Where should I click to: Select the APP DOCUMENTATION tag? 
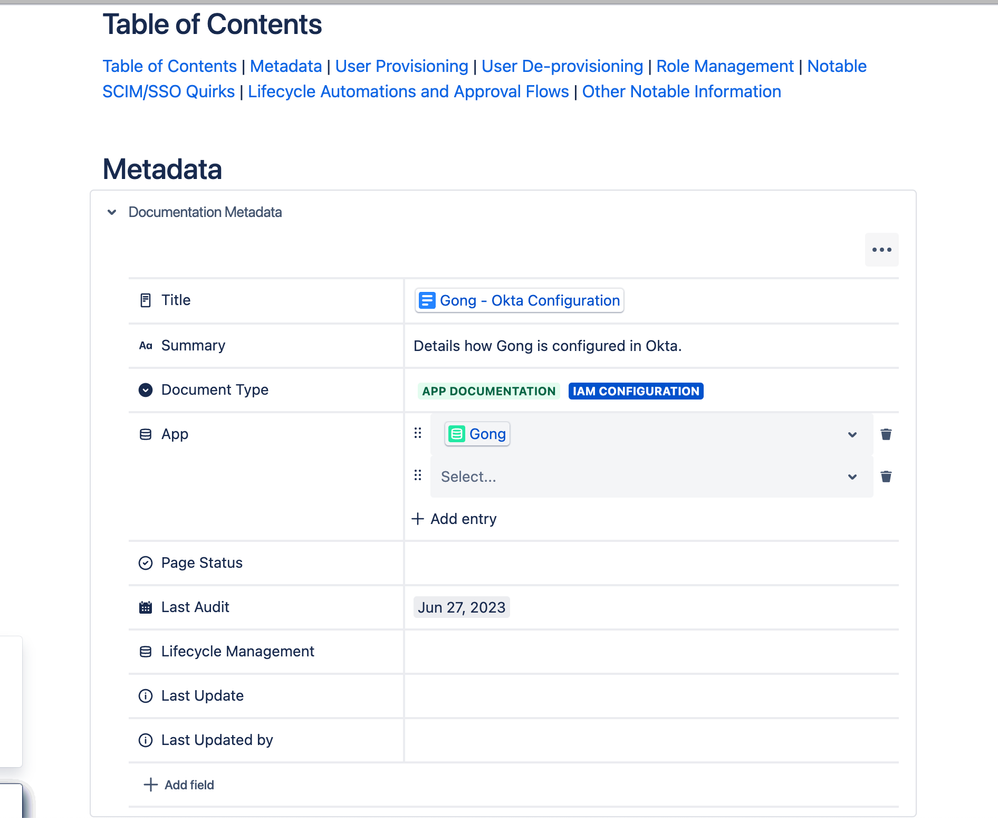pos(489,391)
